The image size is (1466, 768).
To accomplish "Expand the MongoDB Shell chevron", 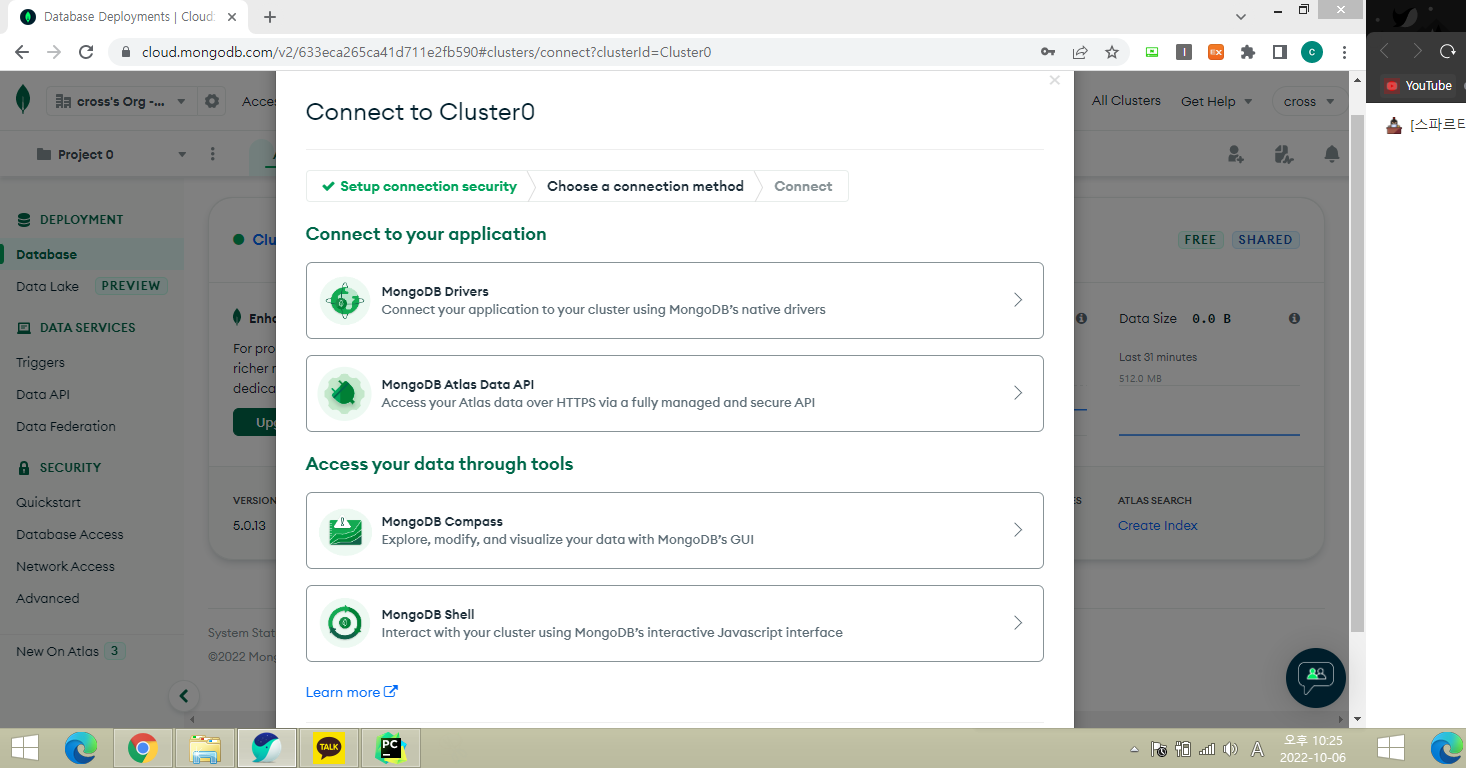I will click(x=1018, y=623).
